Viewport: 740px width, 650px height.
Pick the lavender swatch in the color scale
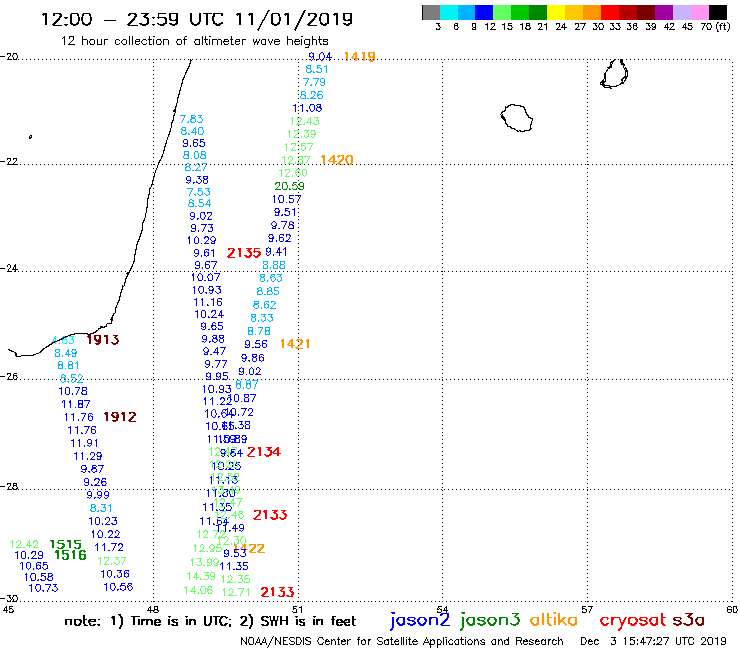pyautogui.click(x=681, y=12)
